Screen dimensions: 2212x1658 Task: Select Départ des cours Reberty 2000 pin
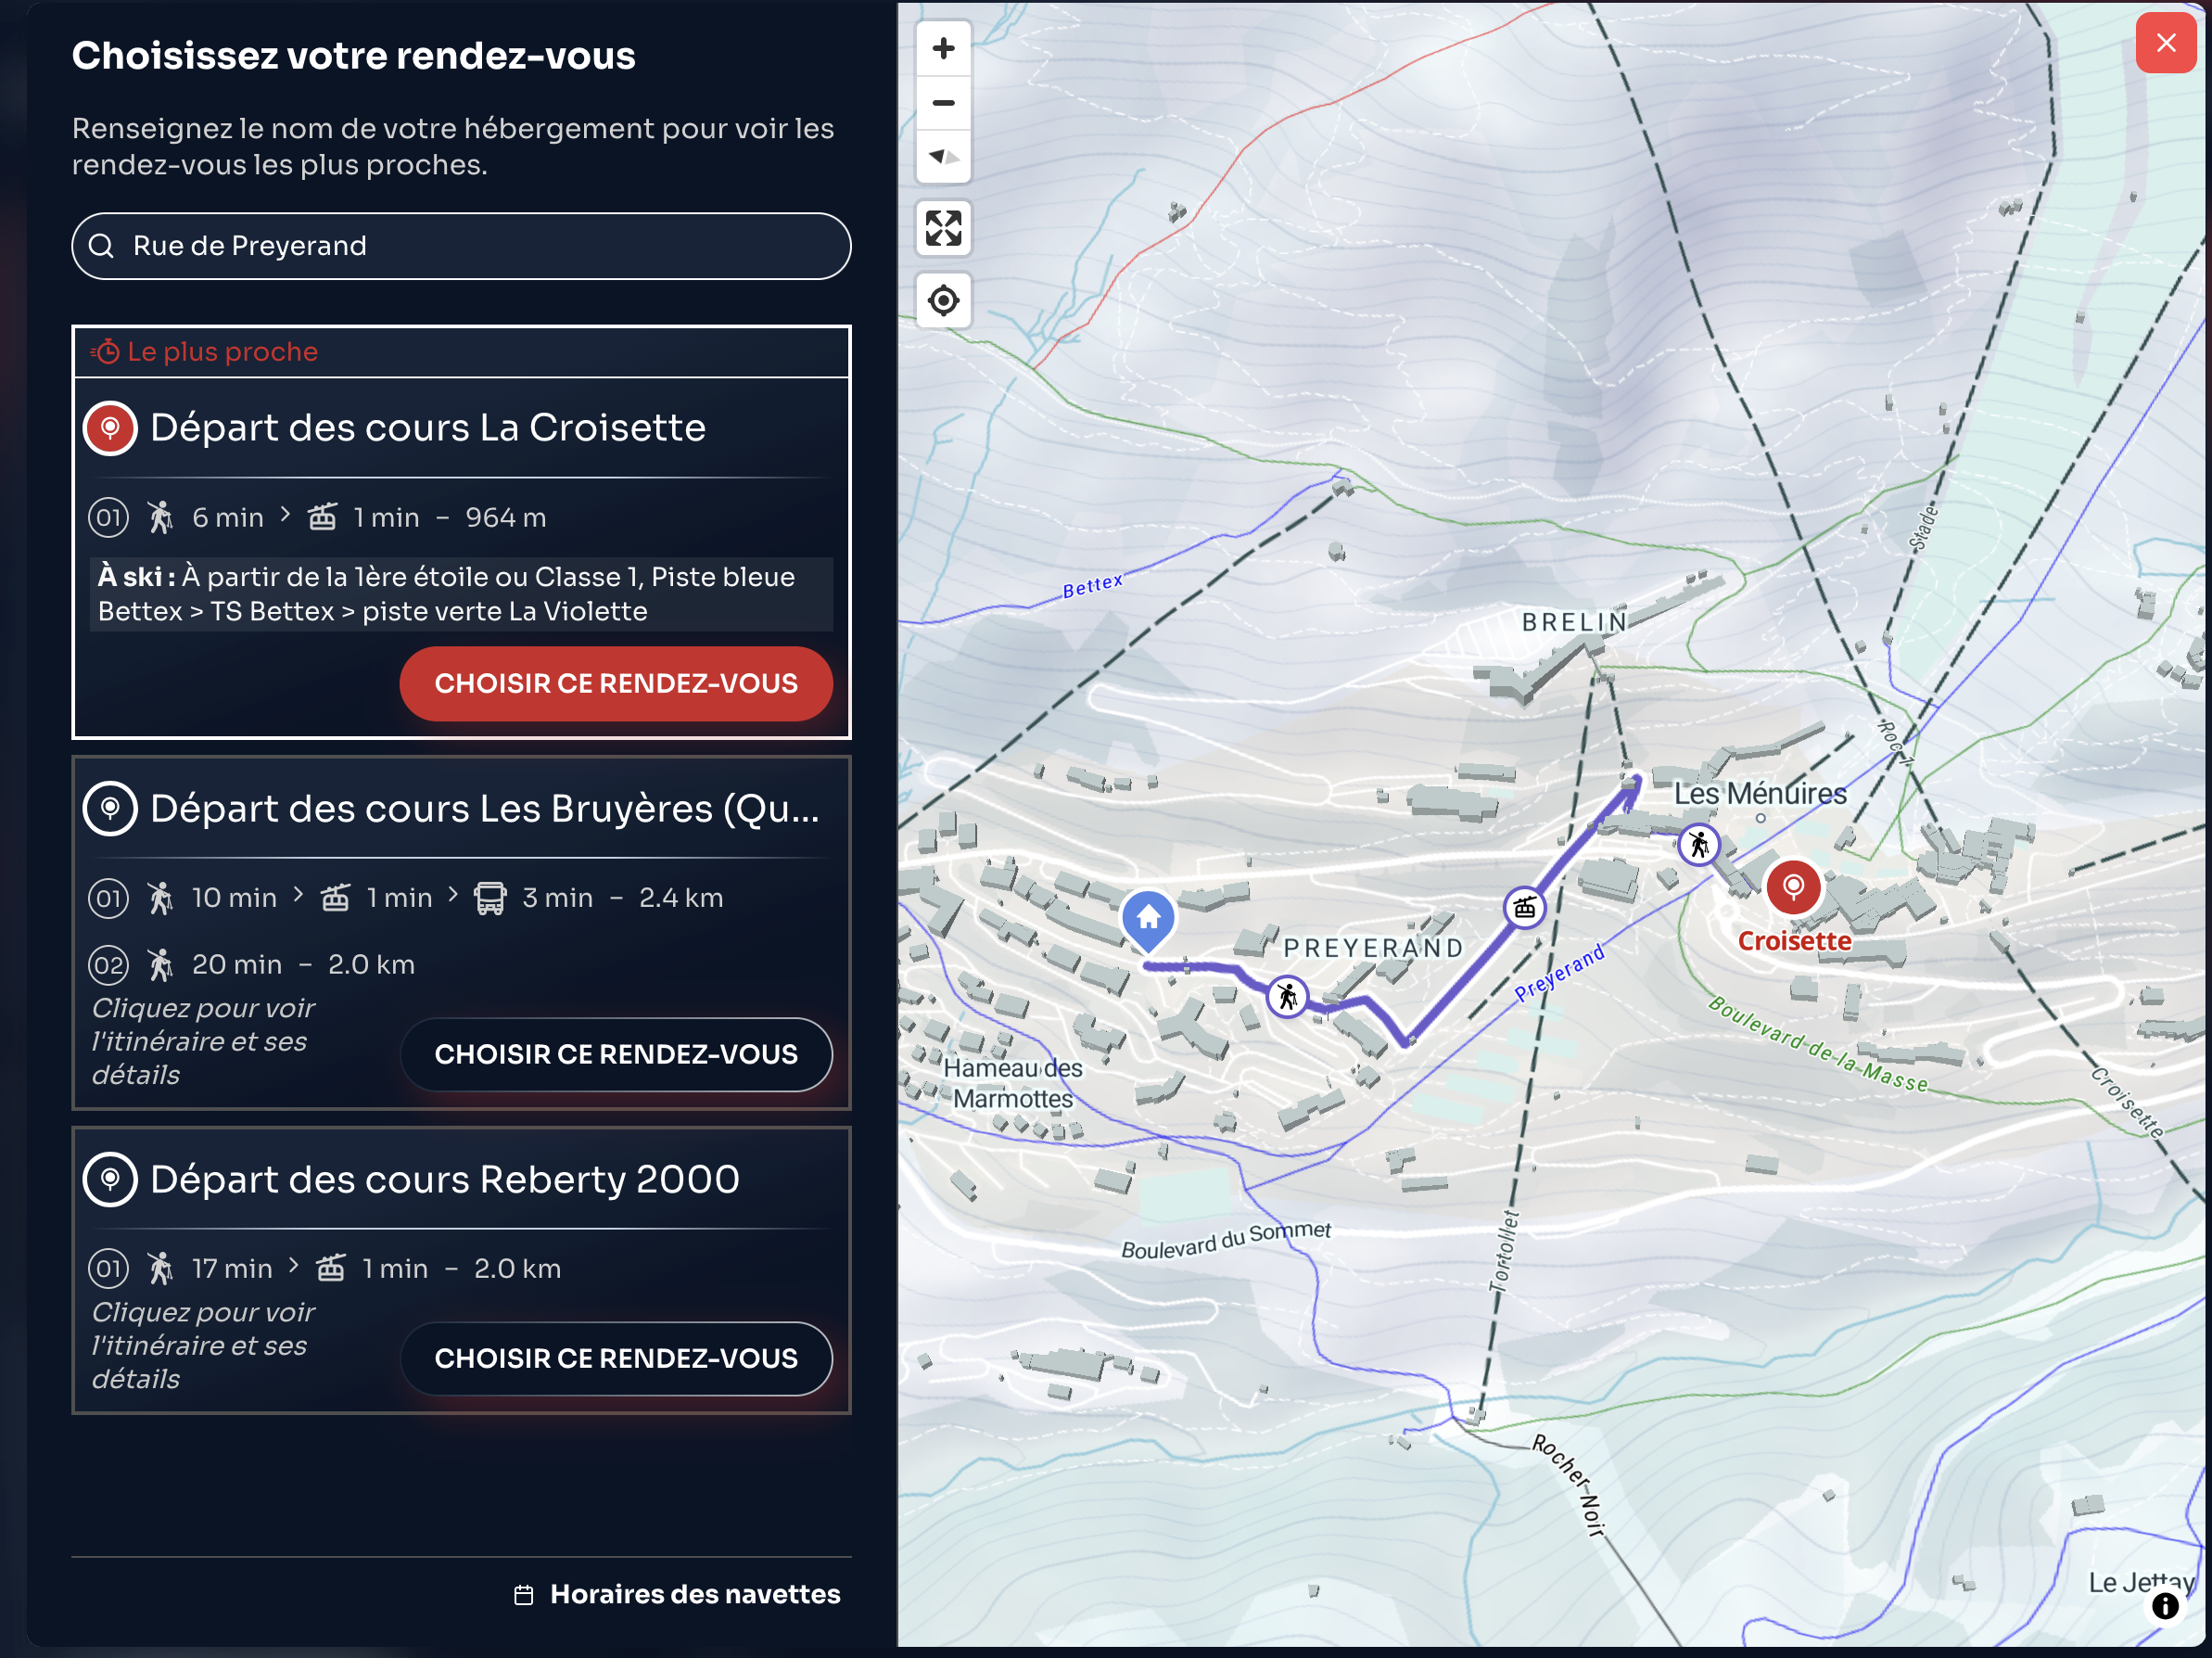[x=110, y=1180]
